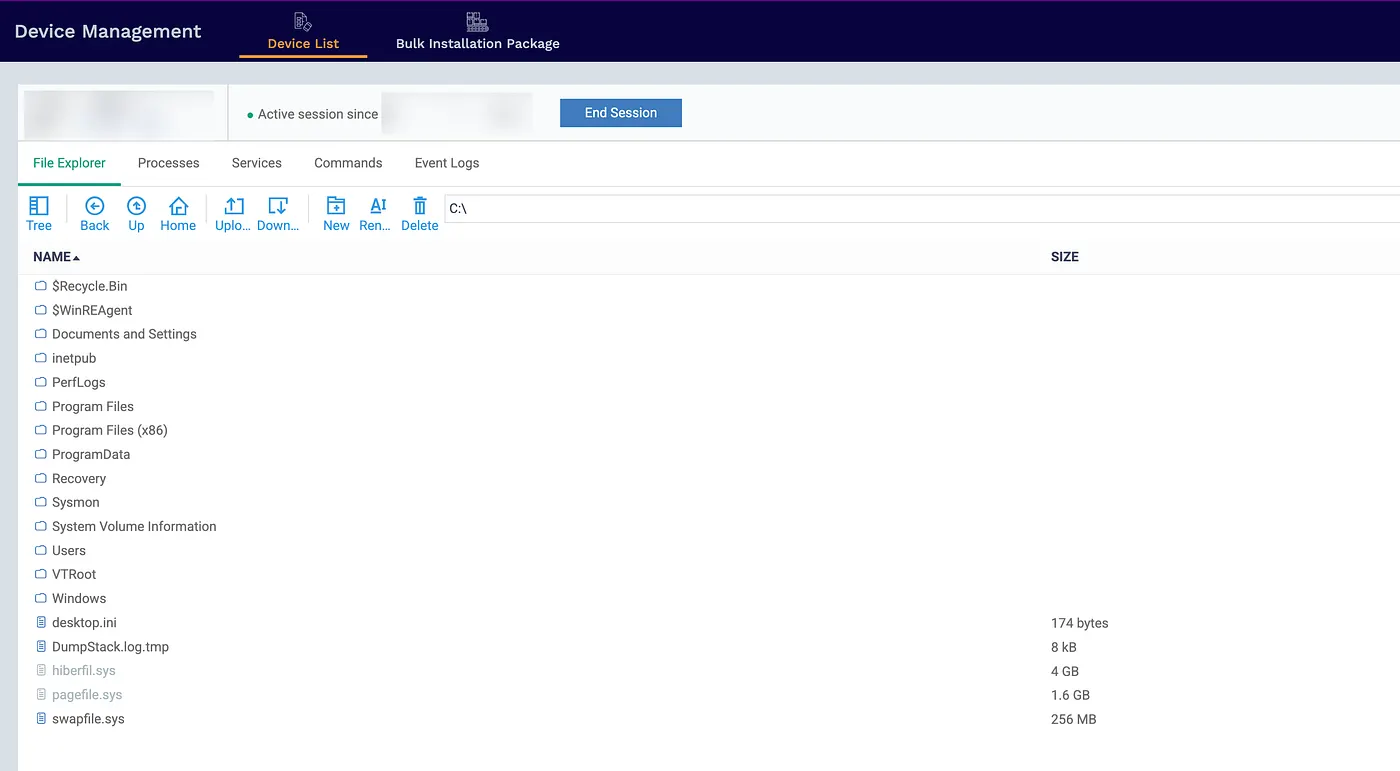Switch to the Services tab
Screen dimensions: 1400x771
(x=256, y=162)
